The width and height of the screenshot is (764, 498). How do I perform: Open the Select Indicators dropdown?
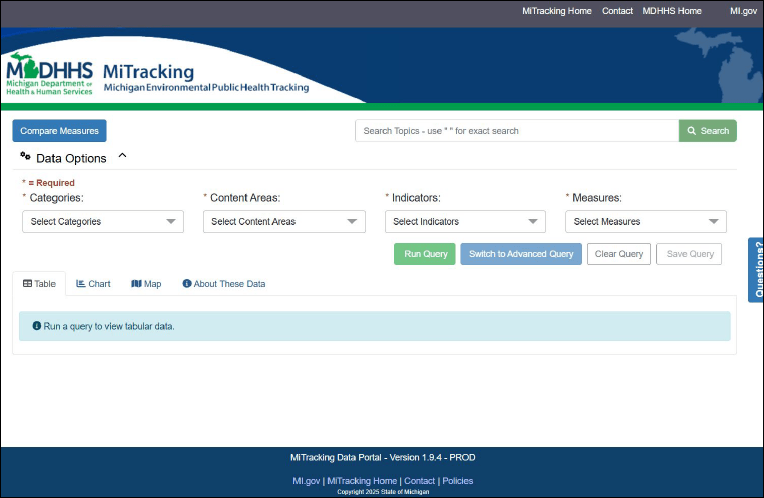pos(465,221)
